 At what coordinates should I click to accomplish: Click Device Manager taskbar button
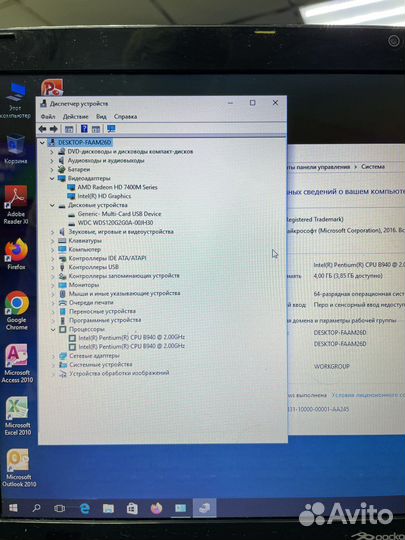pos(204,508)
